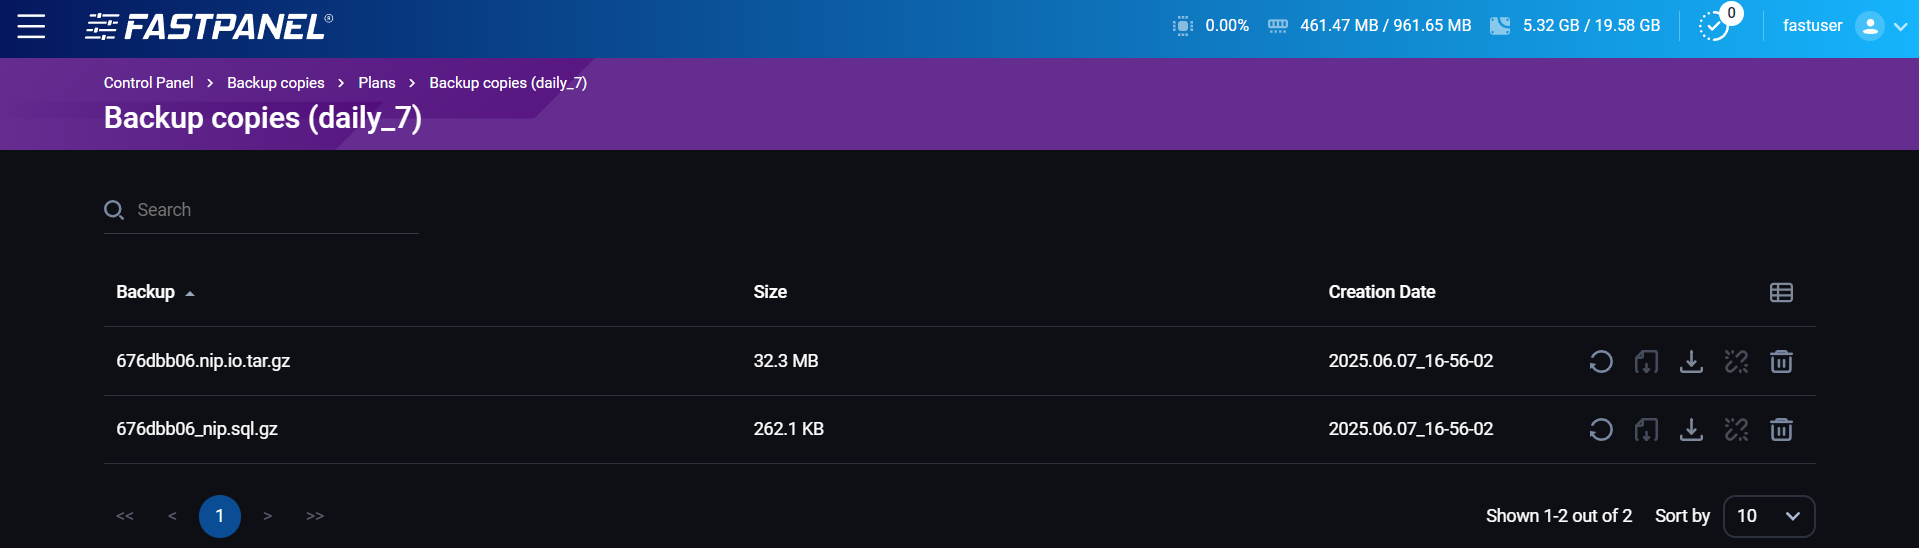
Task: Download the 676dbb06_nip.sql.gz backup file
Action: [x=1691, y=429]
